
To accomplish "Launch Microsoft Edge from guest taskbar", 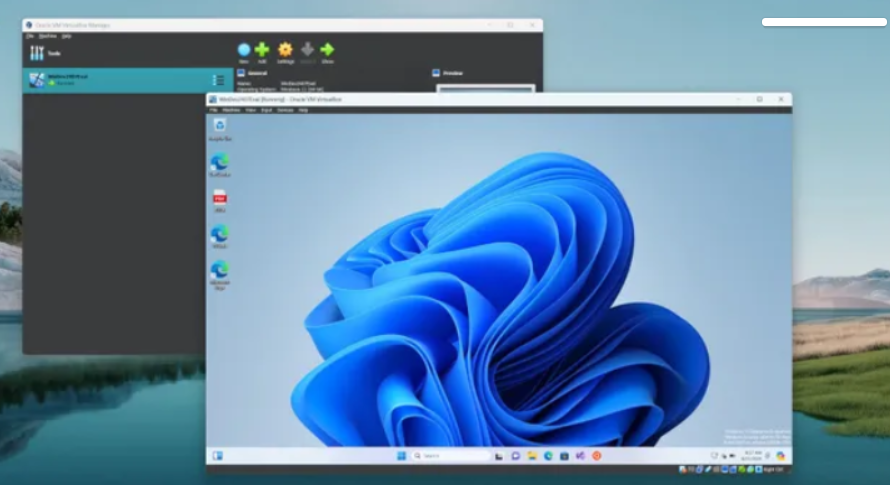I will coord(548,455).
